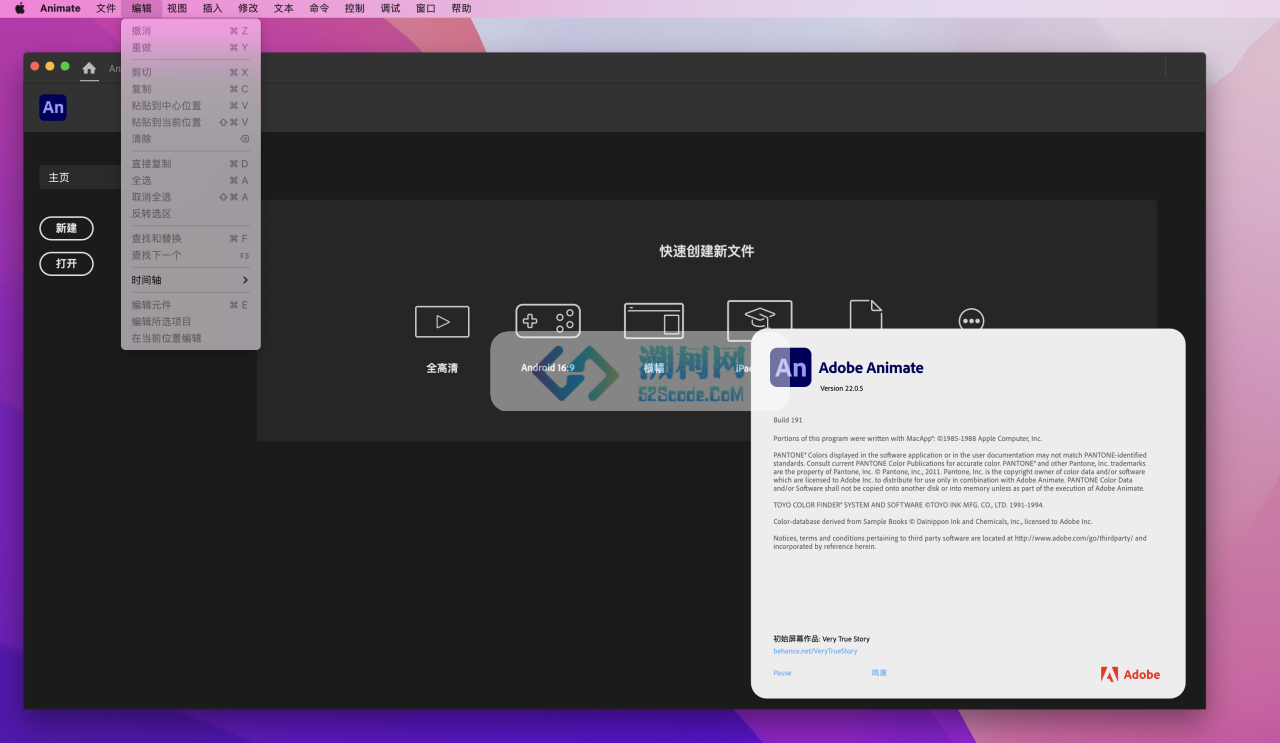Click the Adobe Animate title in About dialog
This screenshot has width=1280, height=743.
coord(871,368)
